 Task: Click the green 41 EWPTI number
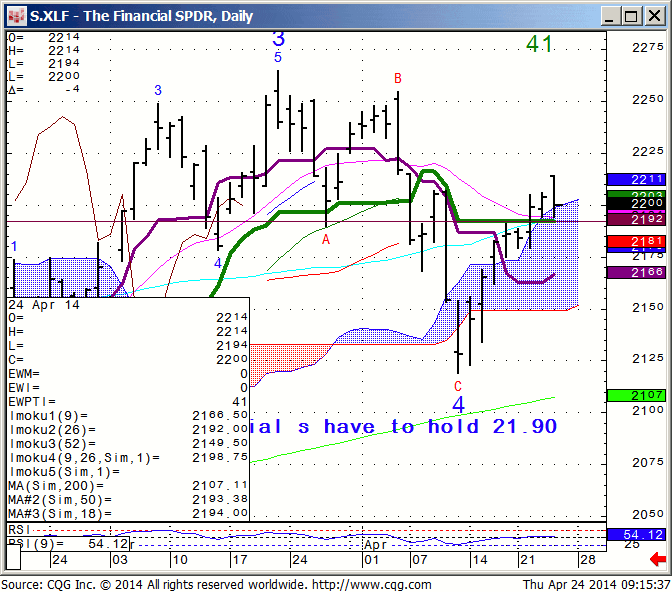[539, 44]
